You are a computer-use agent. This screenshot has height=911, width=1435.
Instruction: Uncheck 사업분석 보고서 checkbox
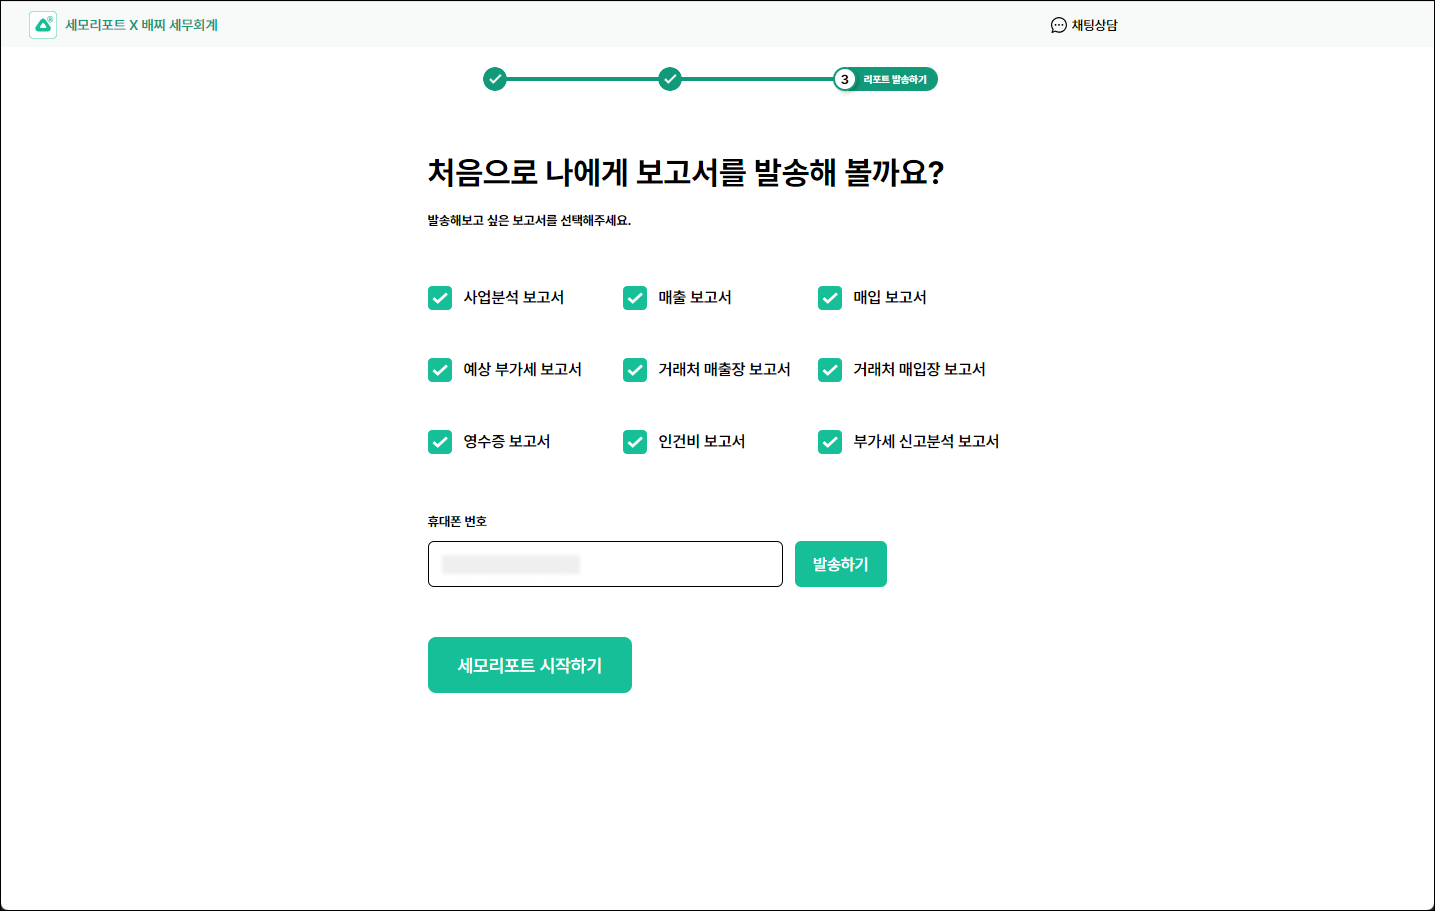[440, 298]
